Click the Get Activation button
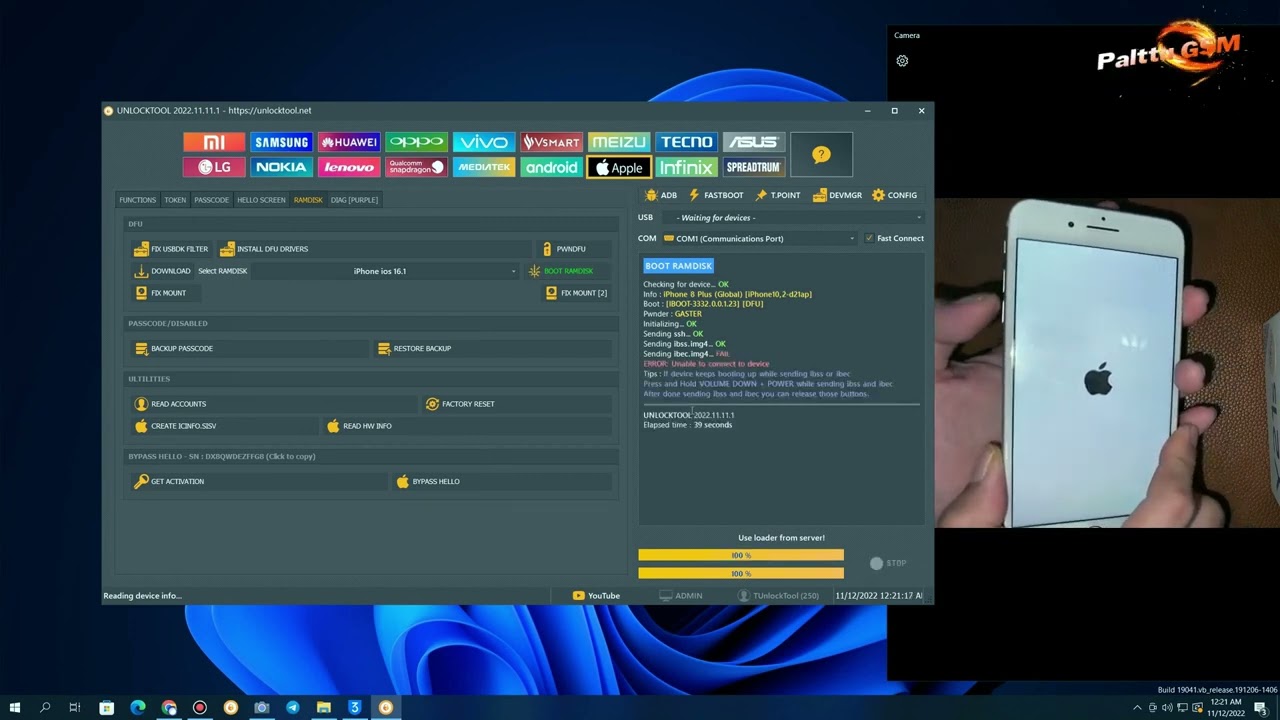This screenshot has width=1280, height=720. (260, 482)
